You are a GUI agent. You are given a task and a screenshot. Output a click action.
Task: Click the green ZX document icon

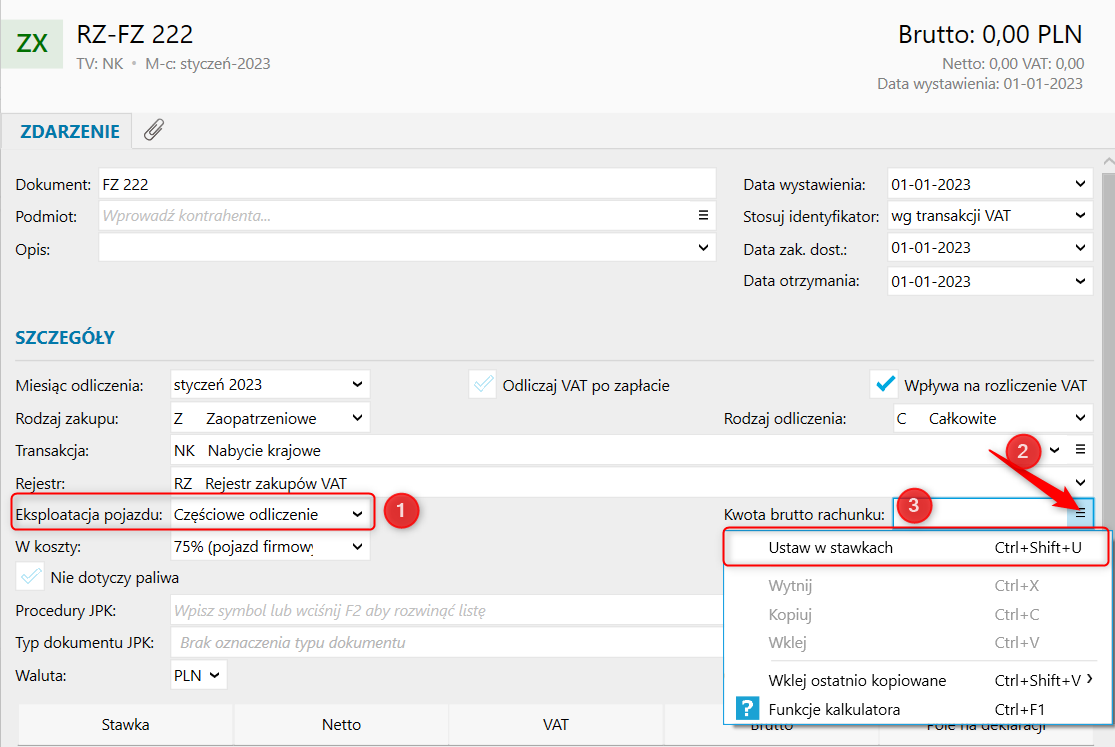(x=32, y=43)
